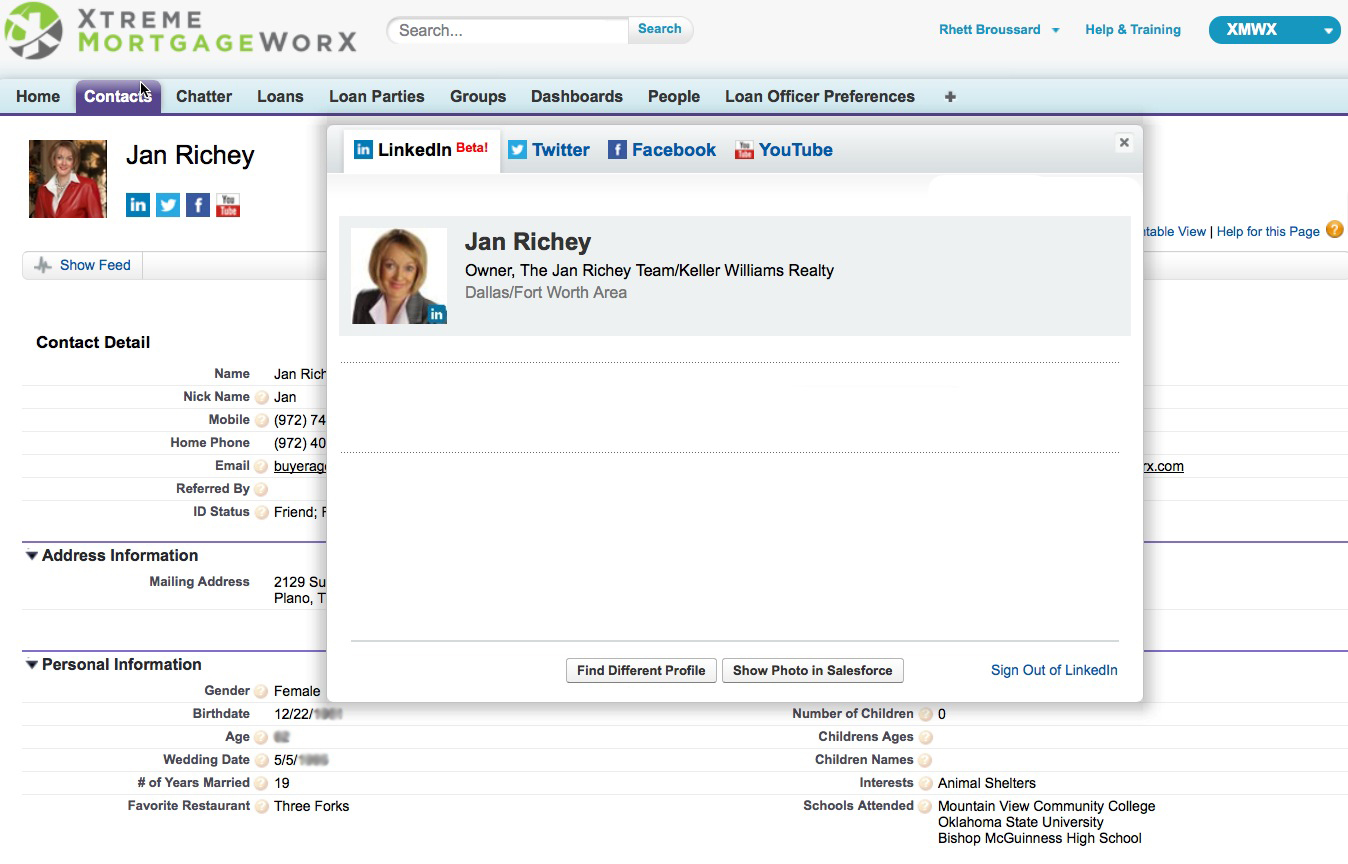
Task: Click Jan Richey's contact photo thumbnail
Action: [x=68, y=179]
